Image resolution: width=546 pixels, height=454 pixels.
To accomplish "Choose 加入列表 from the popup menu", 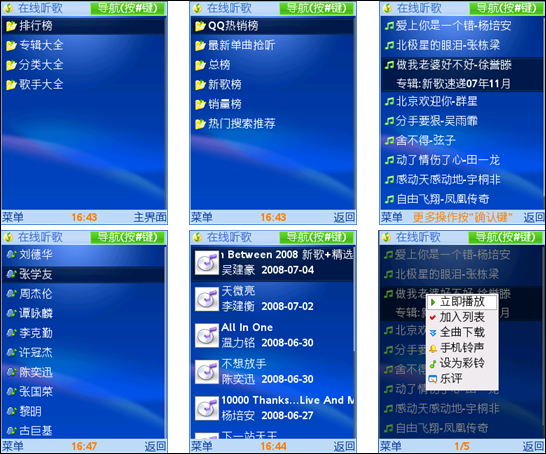I will (x=462, y=317).
